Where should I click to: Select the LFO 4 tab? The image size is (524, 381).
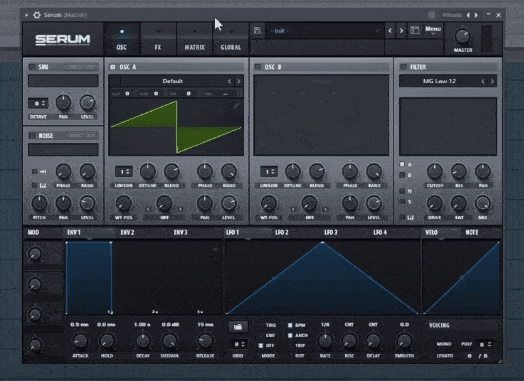point(380,232)
